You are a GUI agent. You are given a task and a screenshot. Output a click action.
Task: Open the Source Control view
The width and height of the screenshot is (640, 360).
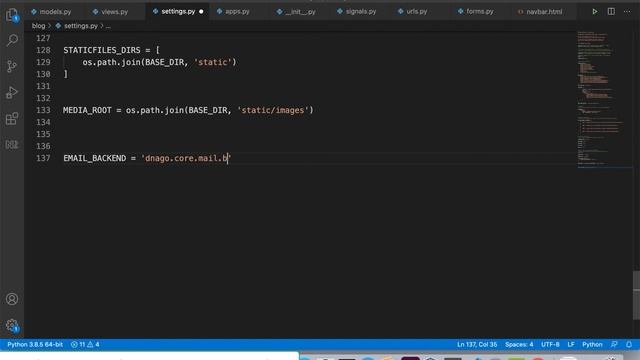coord(12,66)
